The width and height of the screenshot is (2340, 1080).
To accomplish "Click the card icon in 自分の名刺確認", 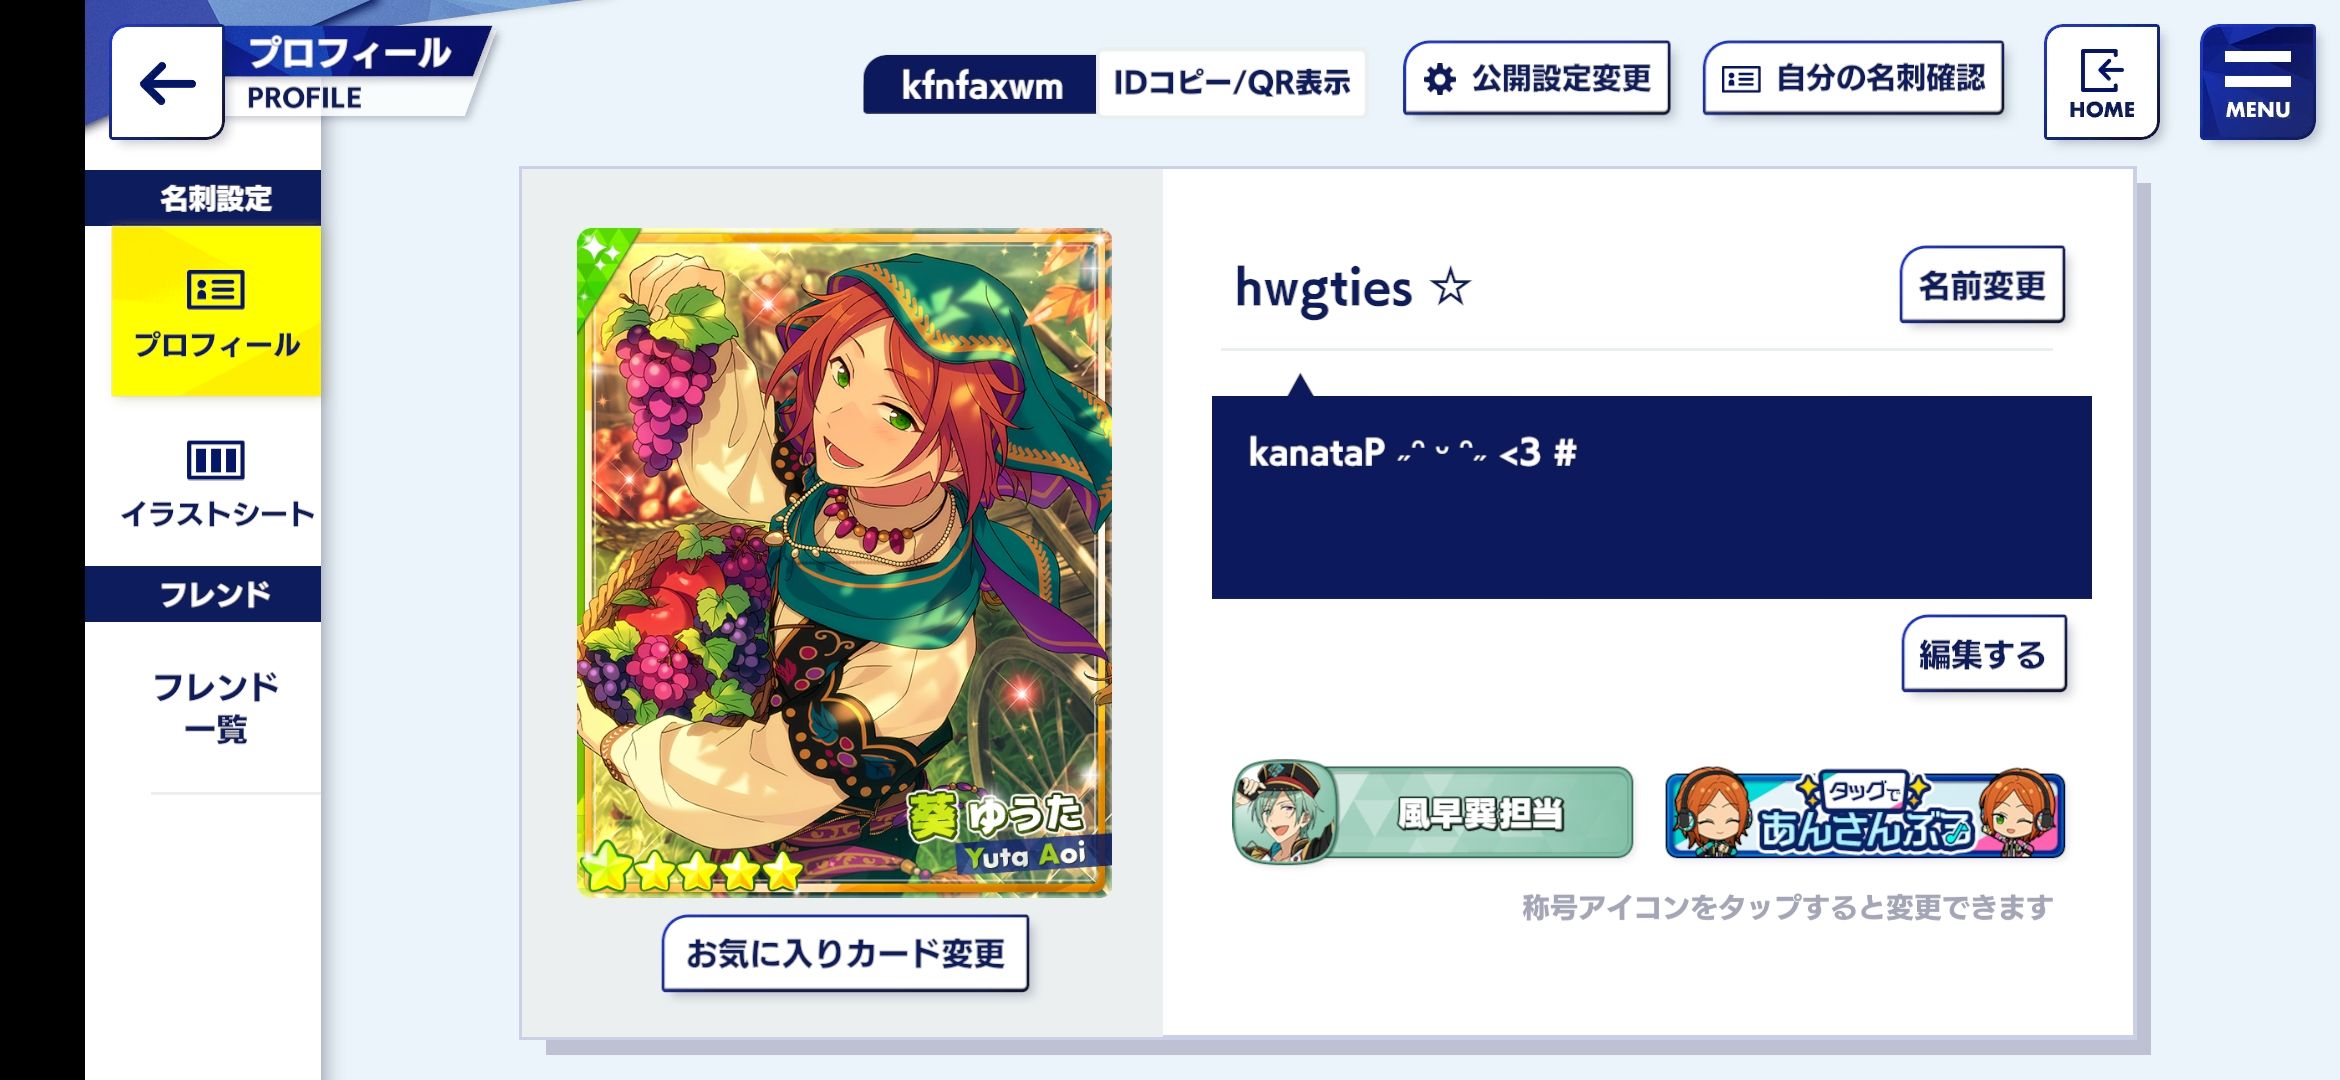I will pos(1740,79).
